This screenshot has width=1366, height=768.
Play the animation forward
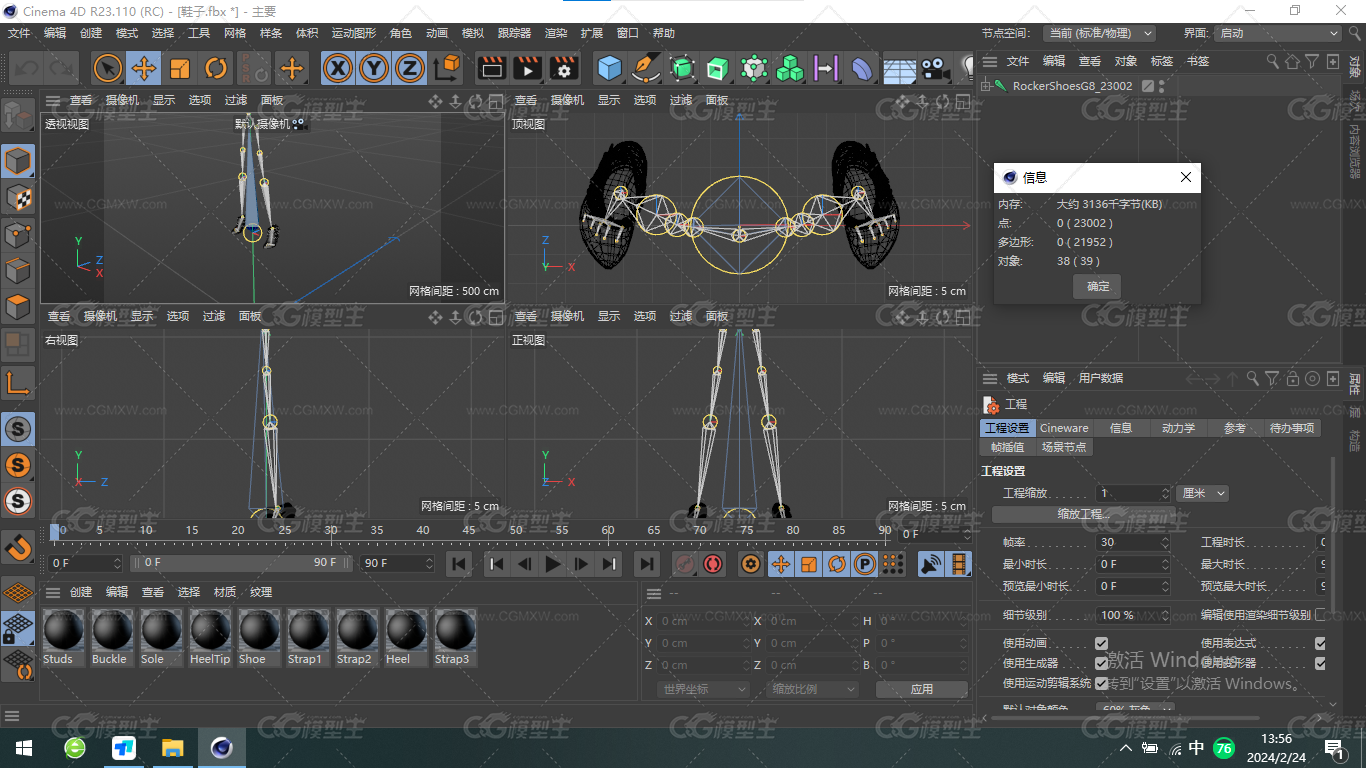click(553, 564)
